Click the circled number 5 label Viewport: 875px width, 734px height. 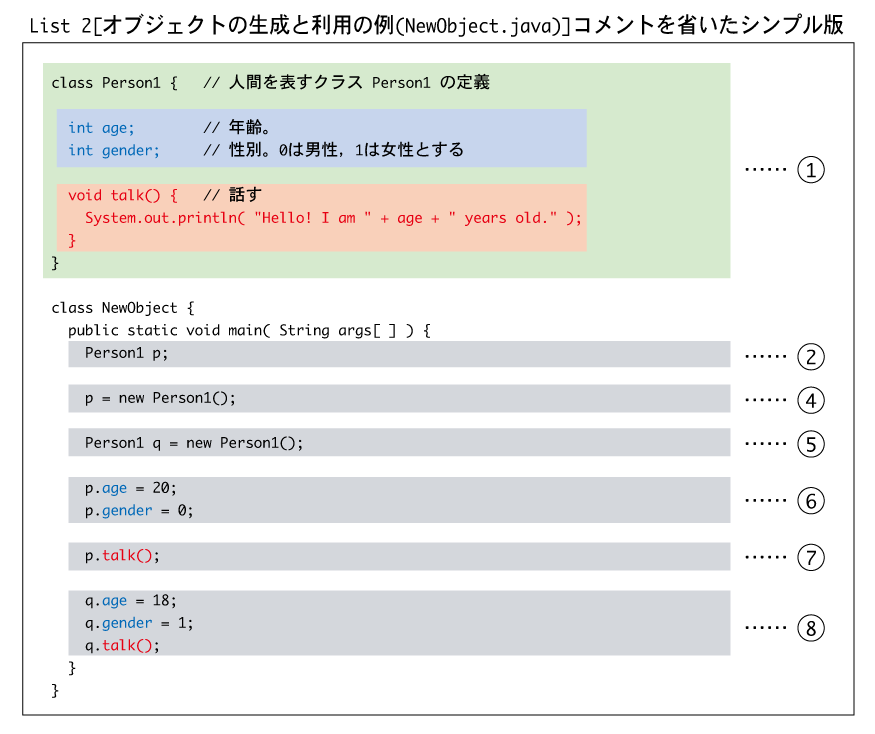point(811,444)
